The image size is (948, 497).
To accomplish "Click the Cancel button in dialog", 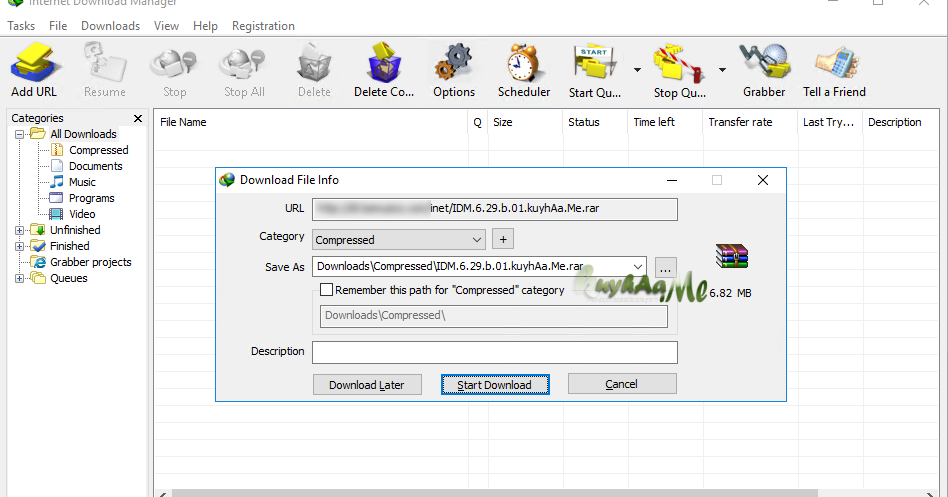I will tap(622, 384).
